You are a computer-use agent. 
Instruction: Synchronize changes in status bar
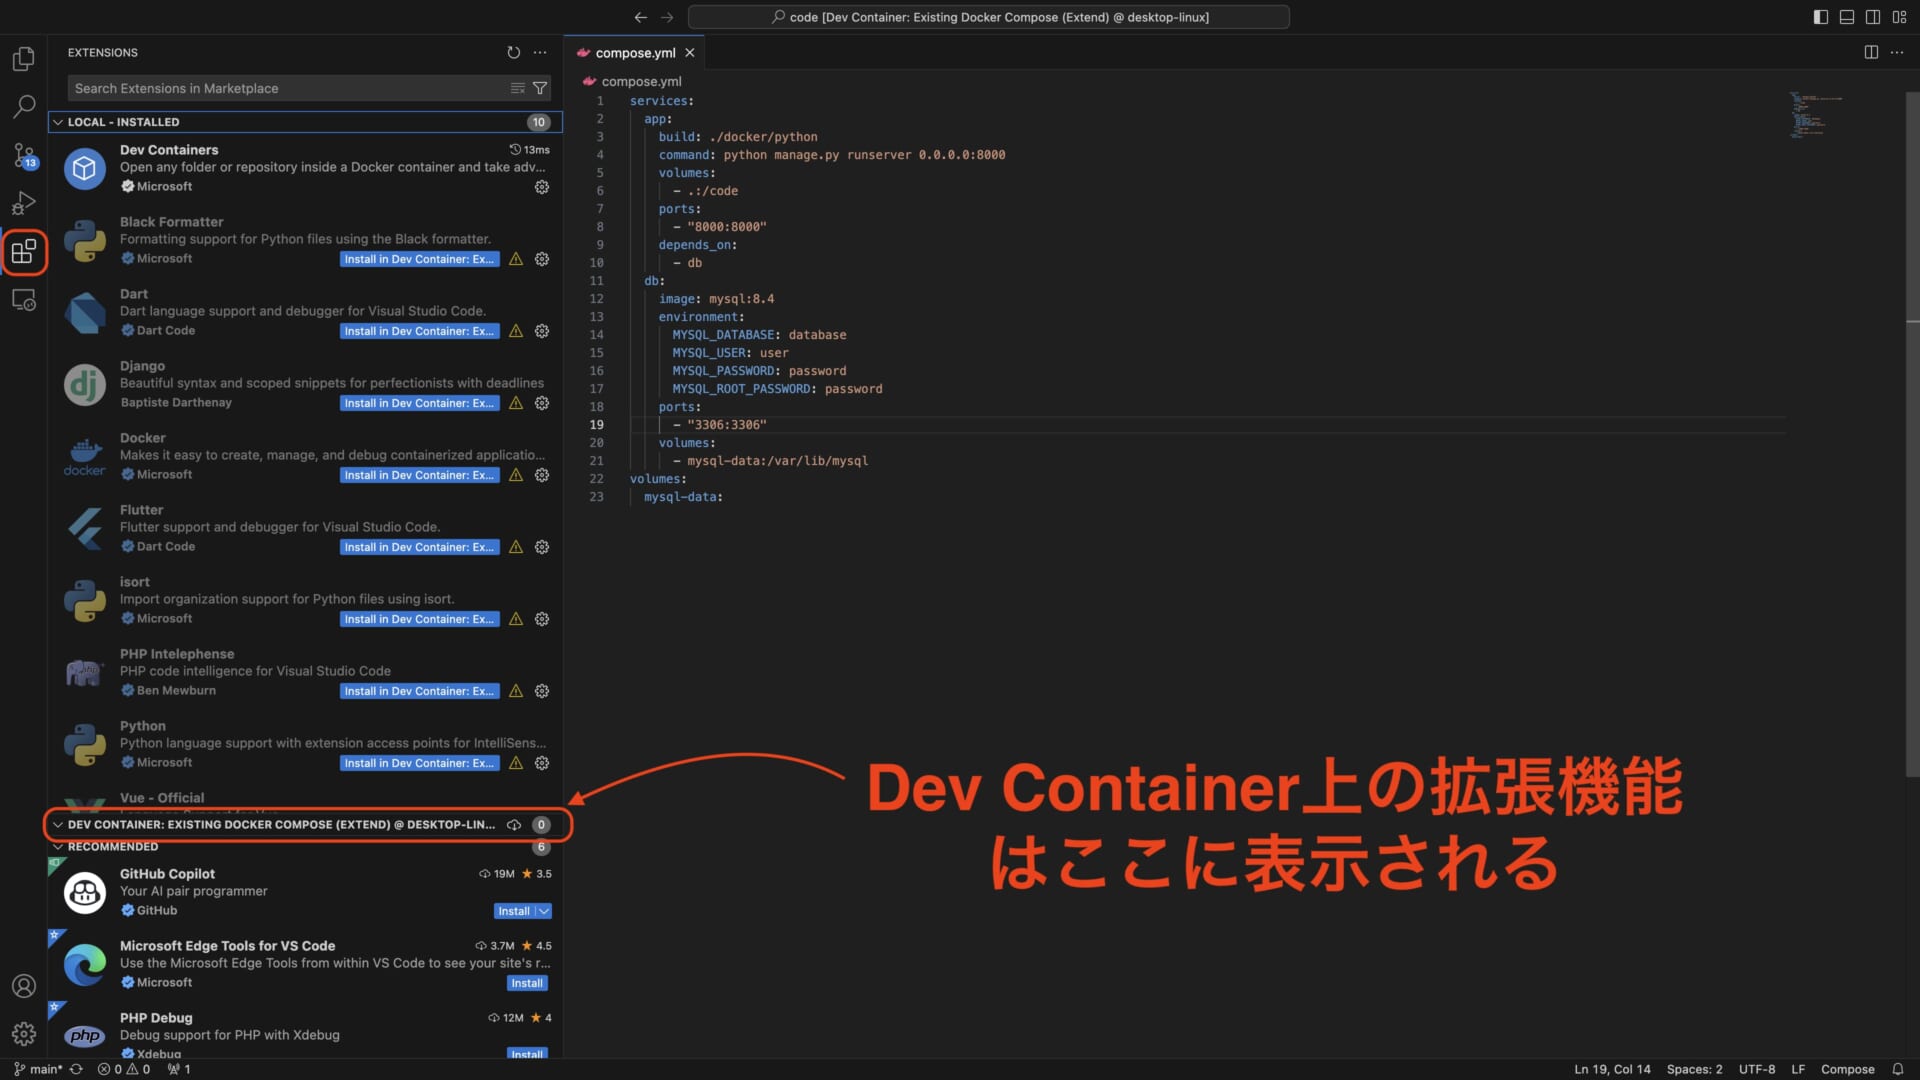click(x=76, y=1069)
